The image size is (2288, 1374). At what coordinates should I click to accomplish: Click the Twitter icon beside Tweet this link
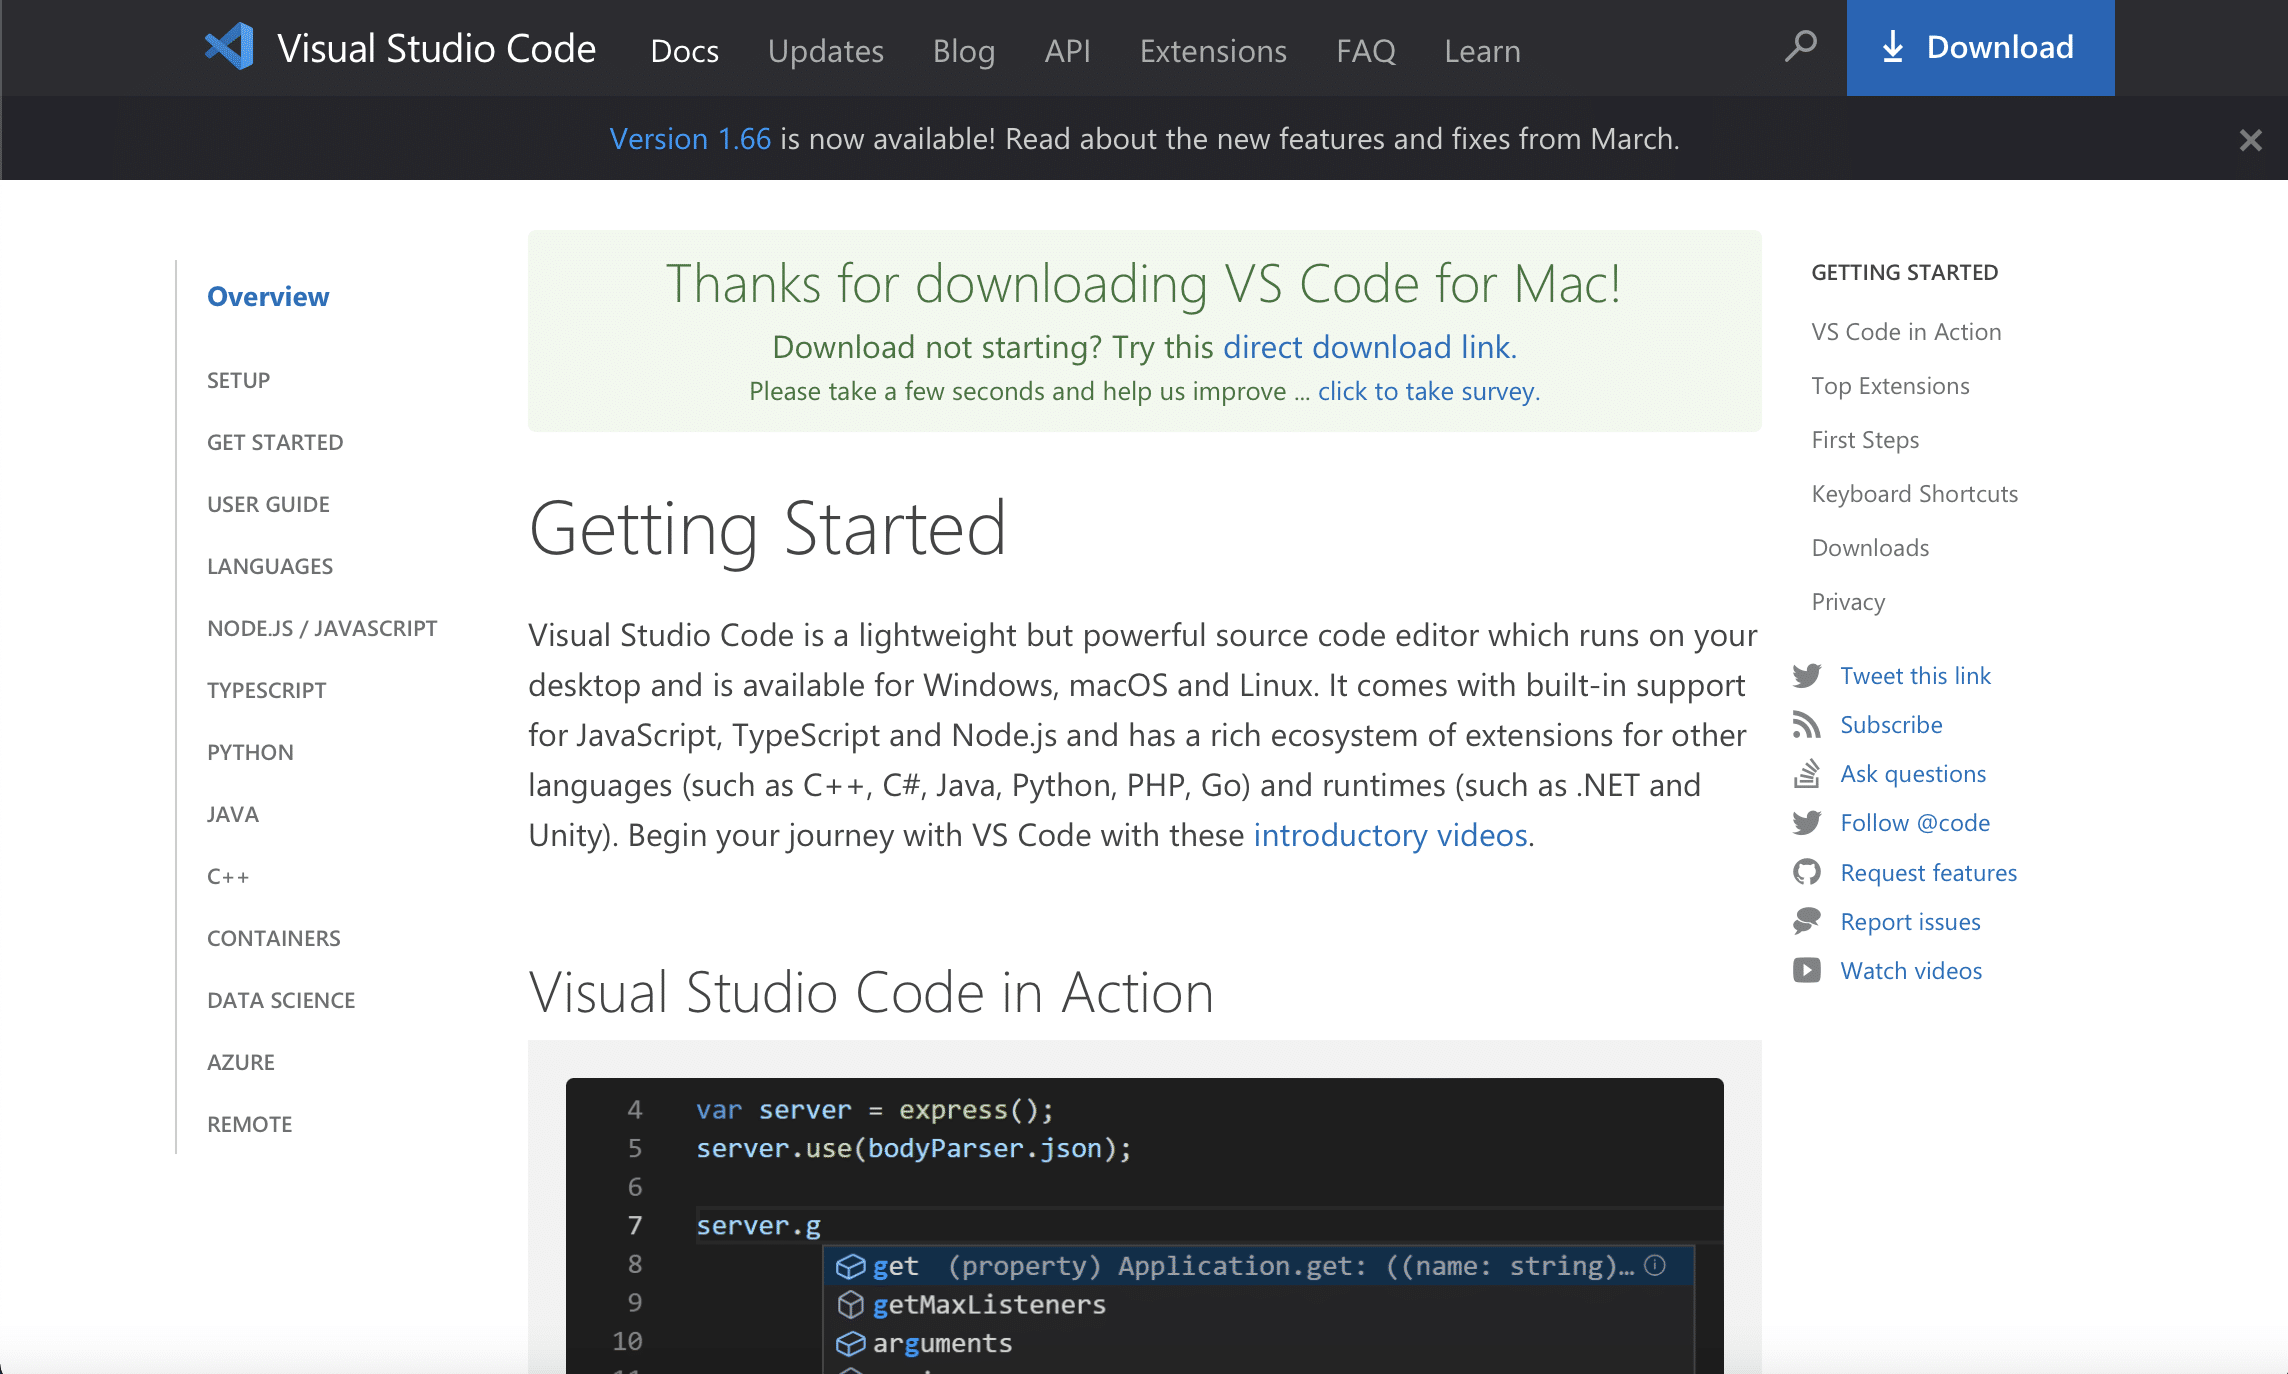1807,676
